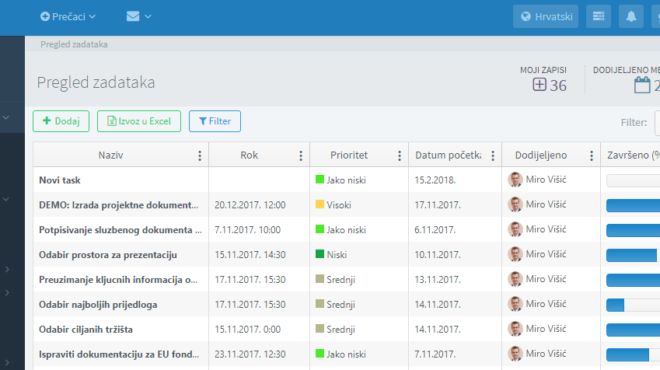Focus the Filter input field
This screenshot has height=370, width=660.
click(657, 122)
